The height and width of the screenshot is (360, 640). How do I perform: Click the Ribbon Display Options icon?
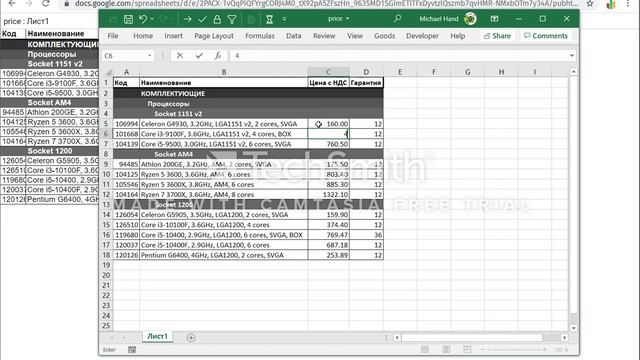coord(494,19)
